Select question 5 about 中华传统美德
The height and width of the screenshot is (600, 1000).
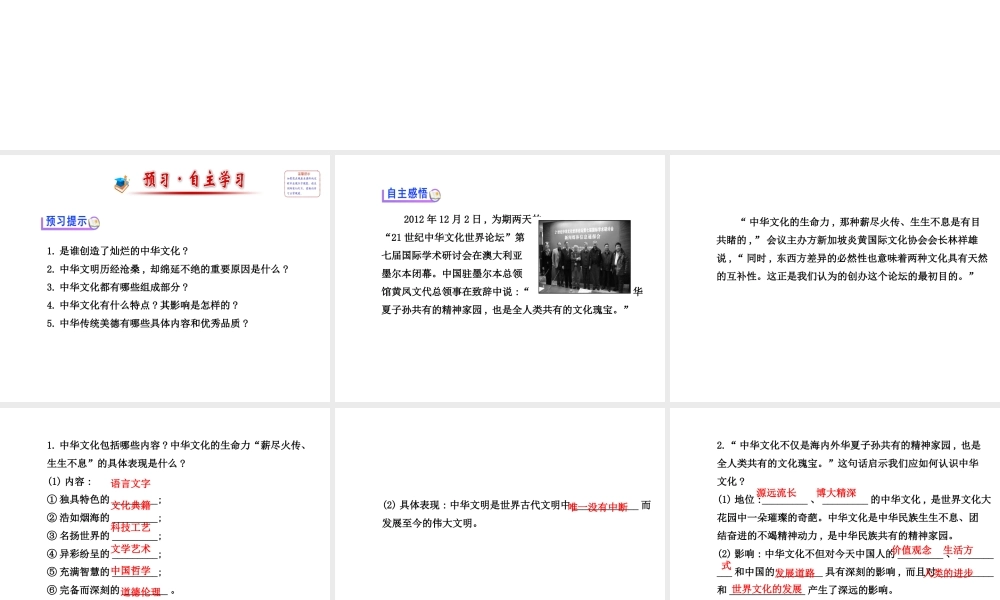(x=148, y=323)
